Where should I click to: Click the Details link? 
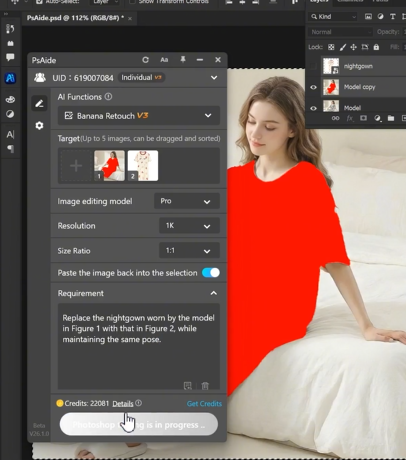(123, 404)
